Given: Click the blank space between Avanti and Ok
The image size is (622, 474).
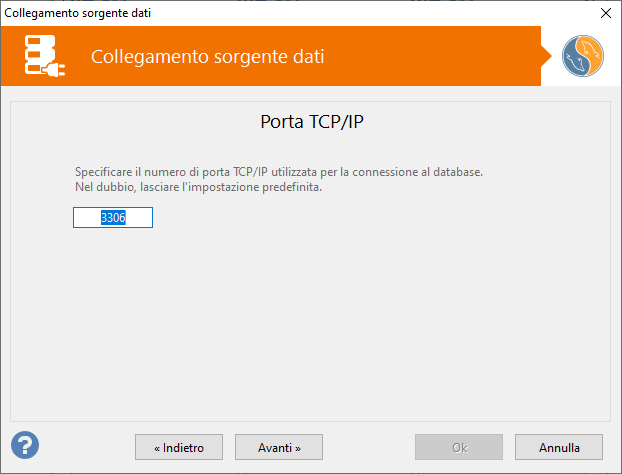Looking at the screenshot, I should (368, 448).
